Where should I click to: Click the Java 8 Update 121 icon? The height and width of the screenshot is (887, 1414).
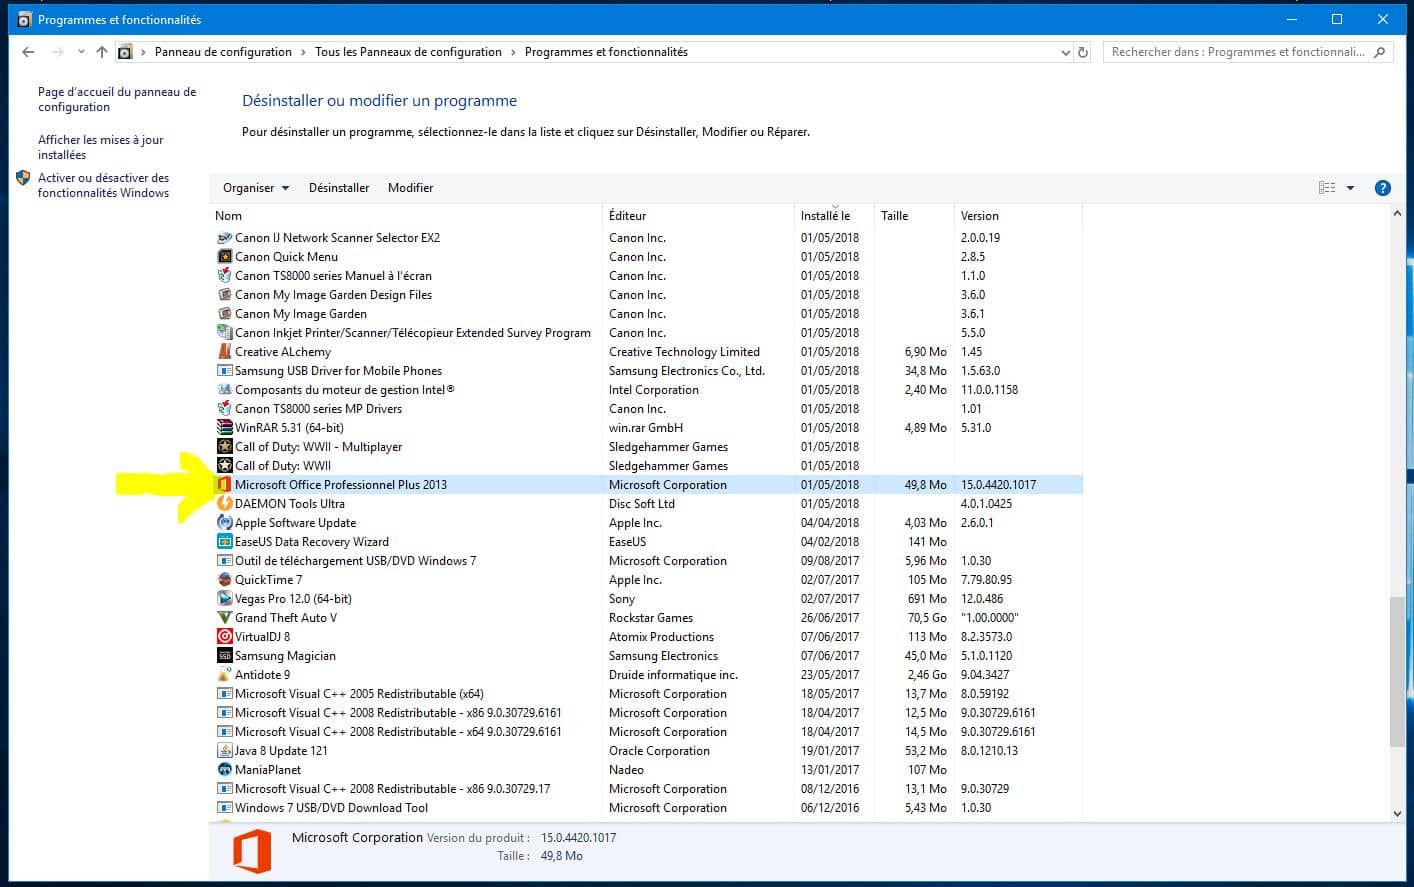pos(225,750)
